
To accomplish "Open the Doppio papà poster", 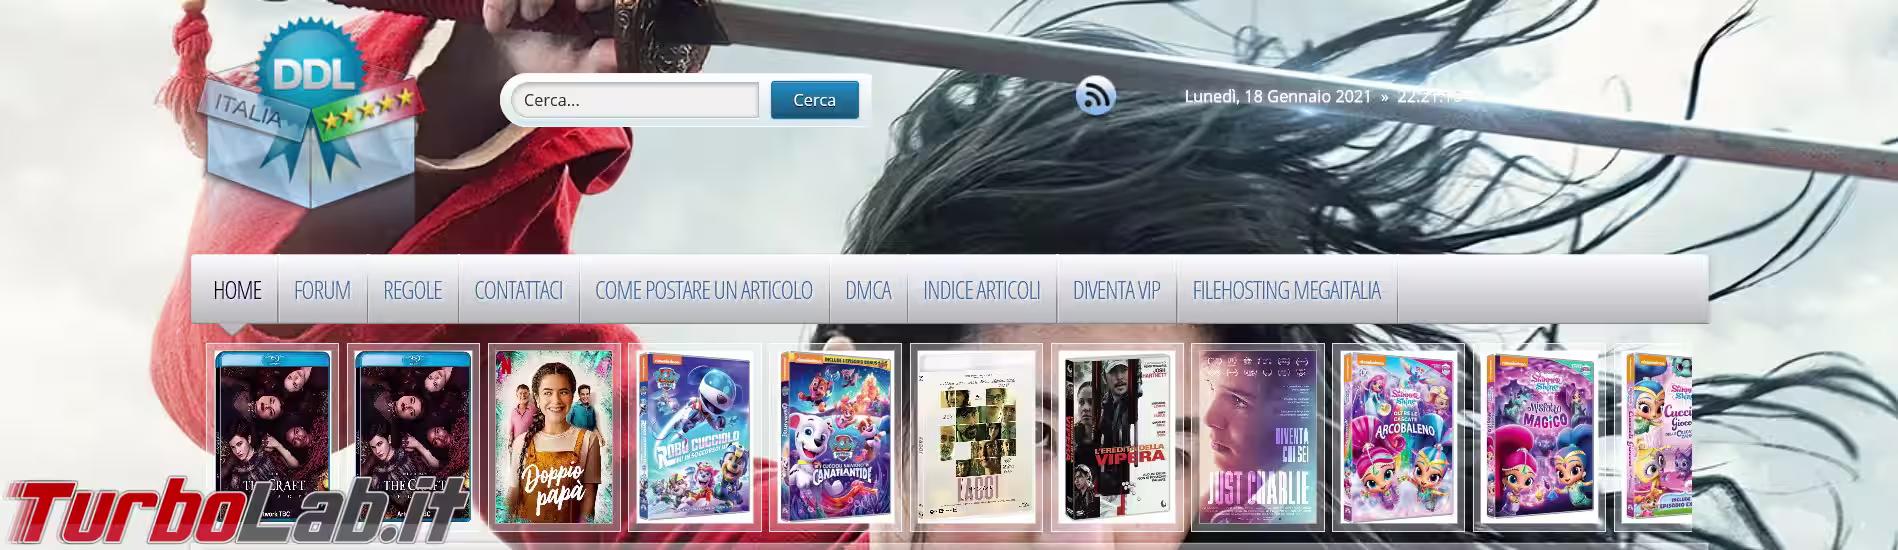I will click(x=554, y=436).
